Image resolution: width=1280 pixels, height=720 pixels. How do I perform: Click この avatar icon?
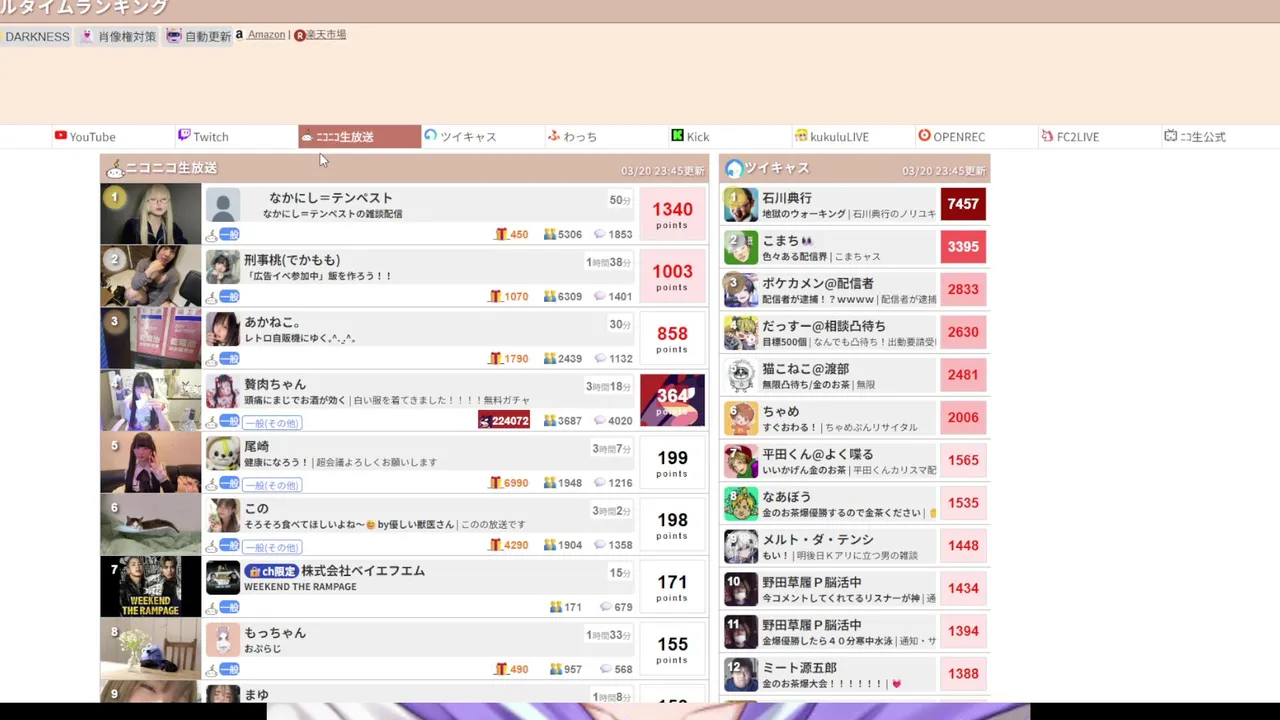click(223, 515)
